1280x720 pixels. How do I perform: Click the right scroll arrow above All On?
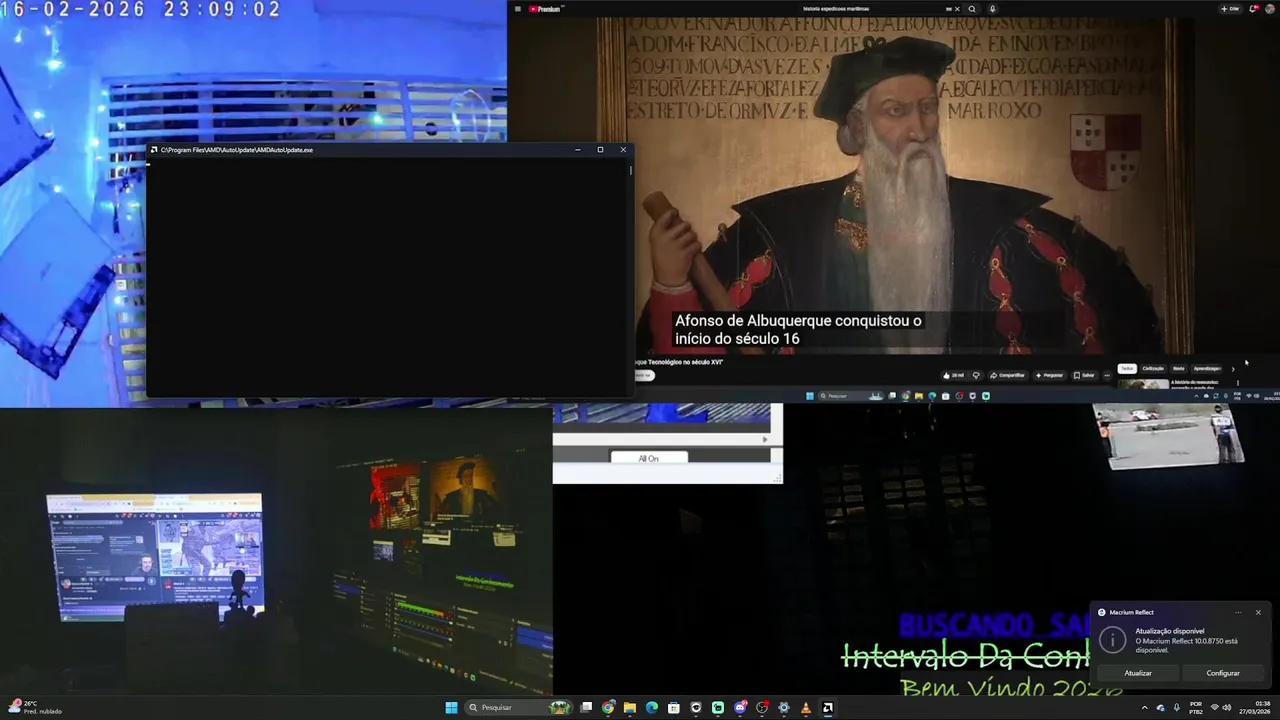(x=765, y=439)
